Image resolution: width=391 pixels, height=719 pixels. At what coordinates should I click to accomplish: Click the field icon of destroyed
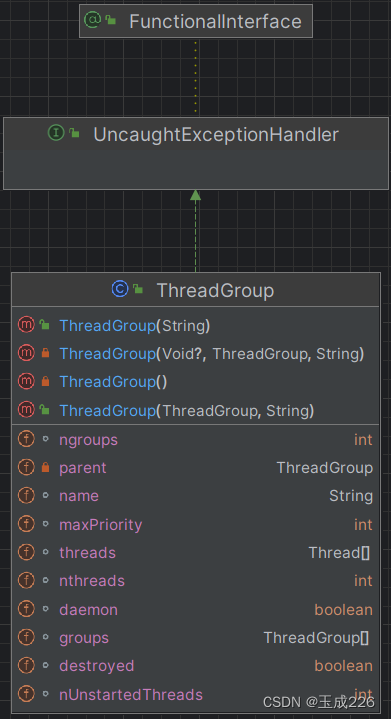coord(26,665)
